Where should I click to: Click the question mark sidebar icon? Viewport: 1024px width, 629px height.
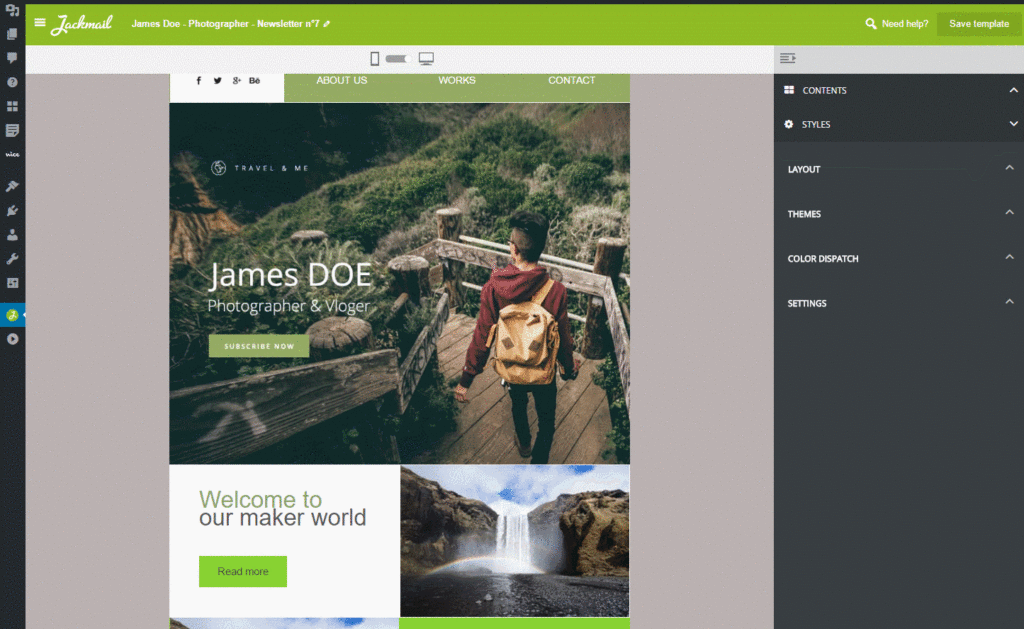tap(12, 82)
